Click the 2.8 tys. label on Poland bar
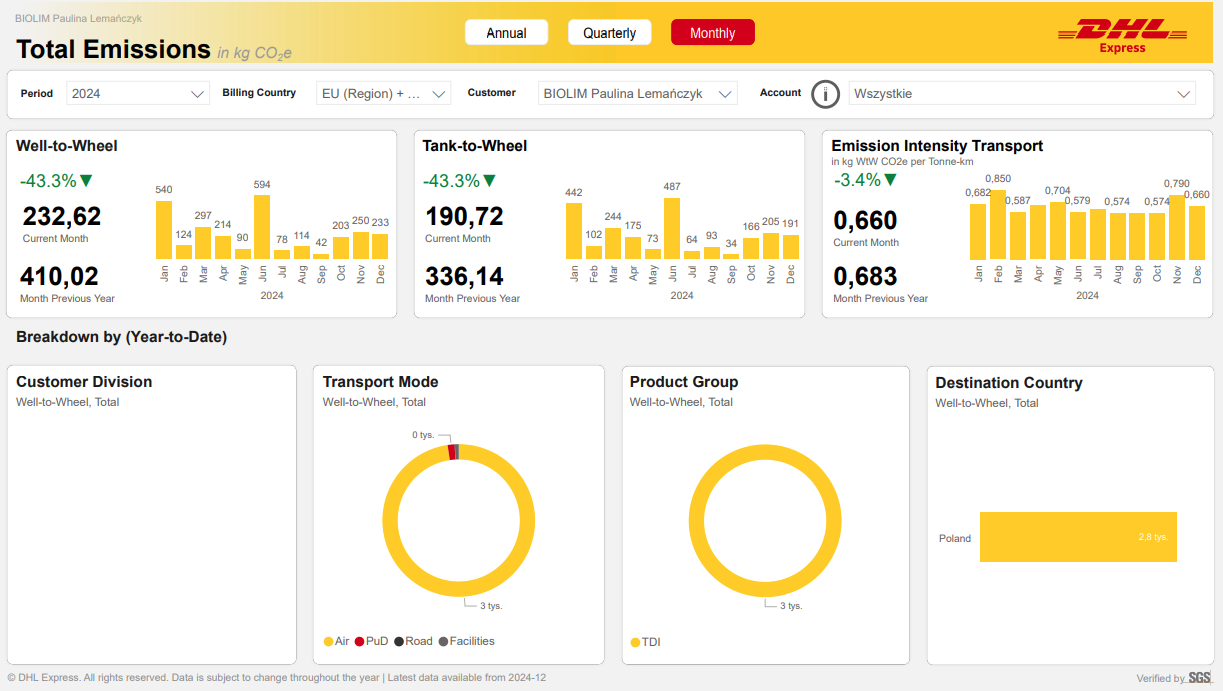 (1153, 537)
